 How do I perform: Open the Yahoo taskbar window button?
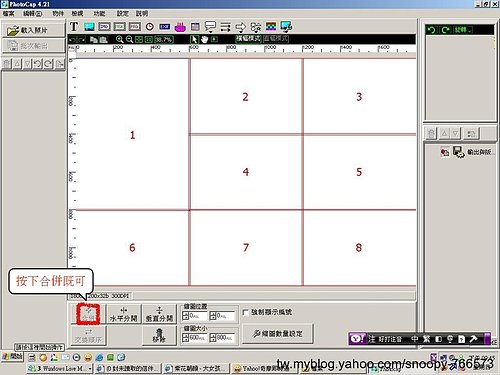coord(264,368)
